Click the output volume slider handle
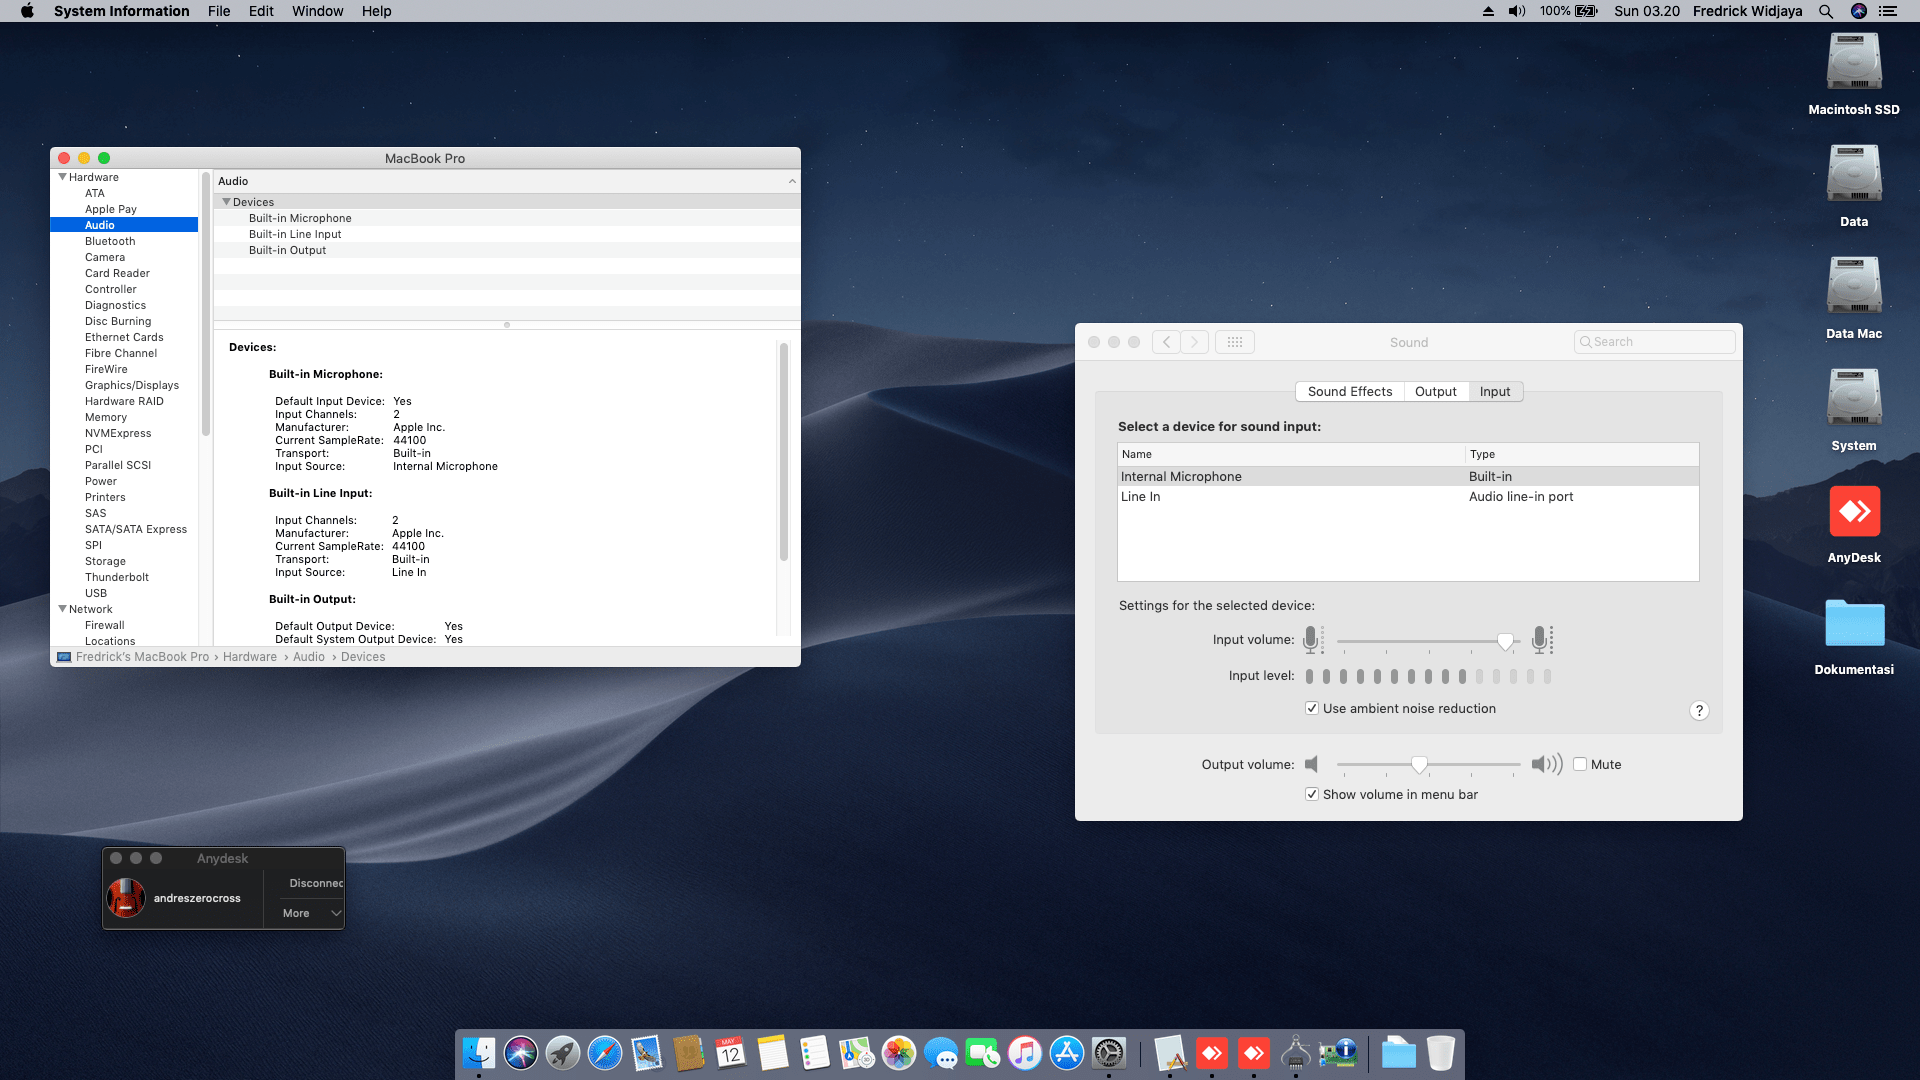Screen dimensions: 1920x1080 tap(1419, 764)
